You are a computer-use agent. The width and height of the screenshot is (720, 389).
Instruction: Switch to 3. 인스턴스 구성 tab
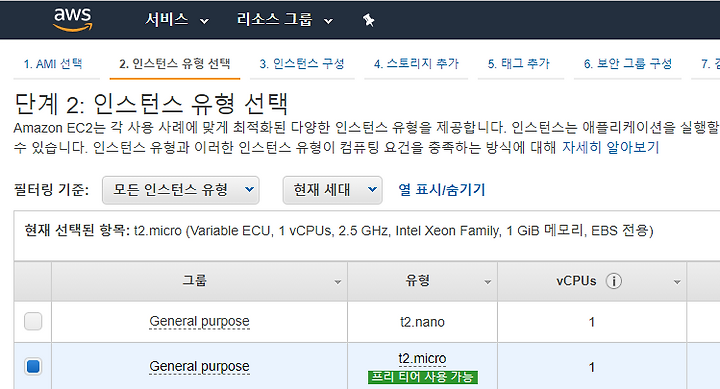pos(302,64)
